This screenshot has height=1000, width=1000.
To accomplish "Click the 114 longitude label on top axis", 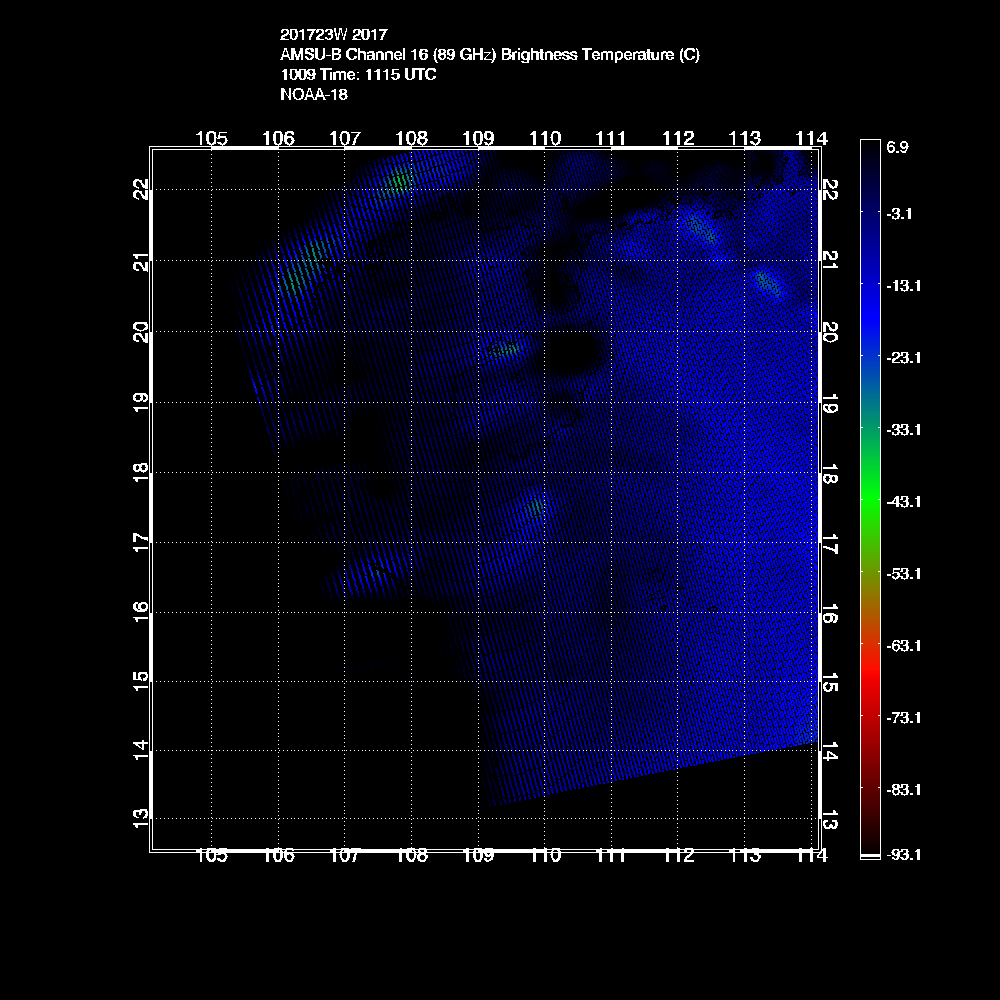I will pos(811,137).
